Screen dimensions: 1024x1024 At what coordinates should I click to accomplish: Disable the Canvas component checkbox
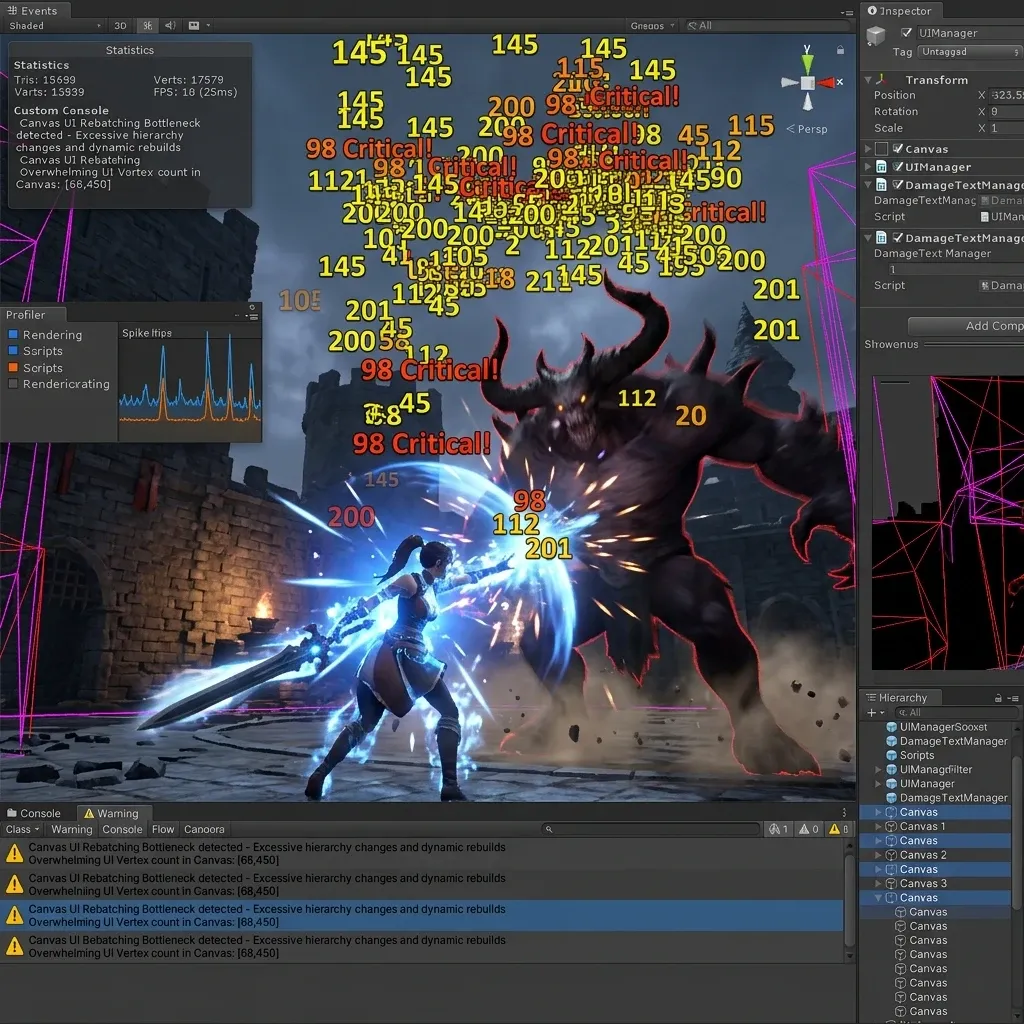point(898,149)
